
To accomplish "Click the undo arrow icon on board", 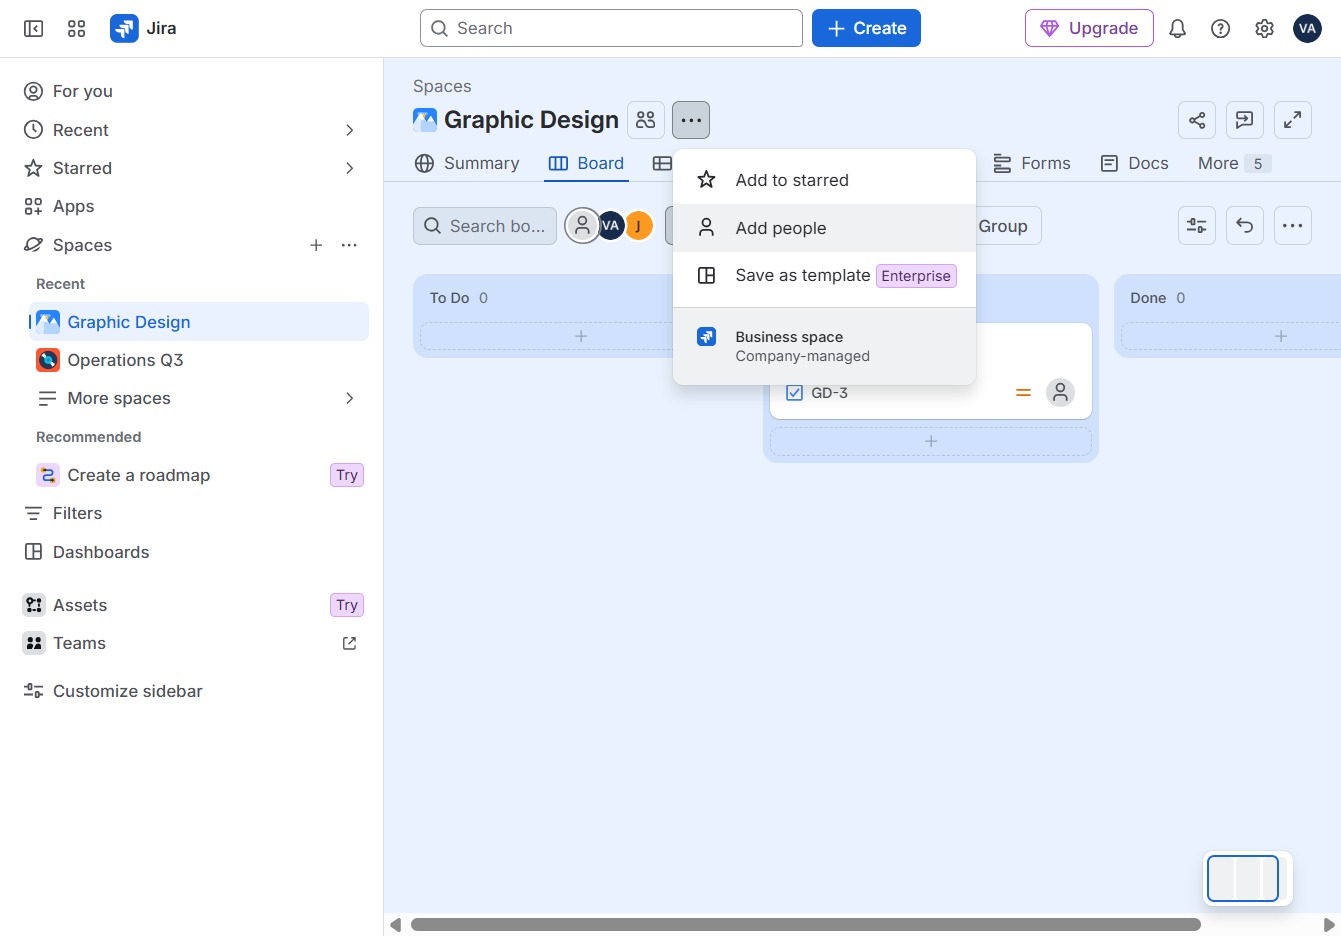I will coord(1245,226).
